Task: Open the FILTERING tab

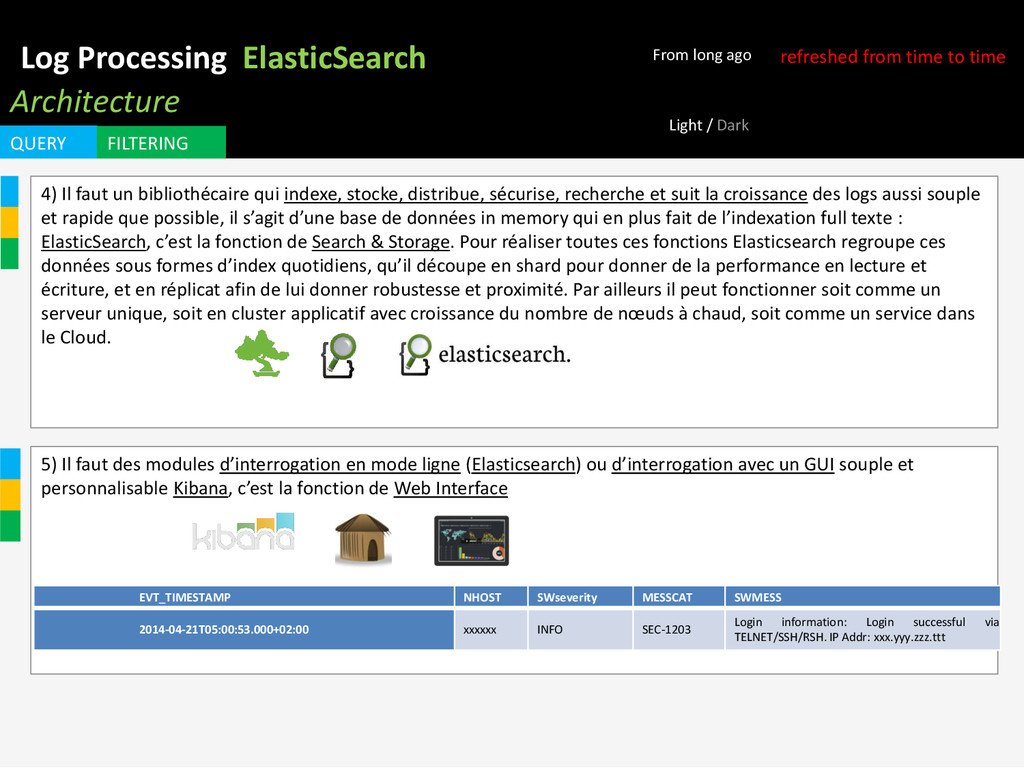Action: click(x=161, y=142)
